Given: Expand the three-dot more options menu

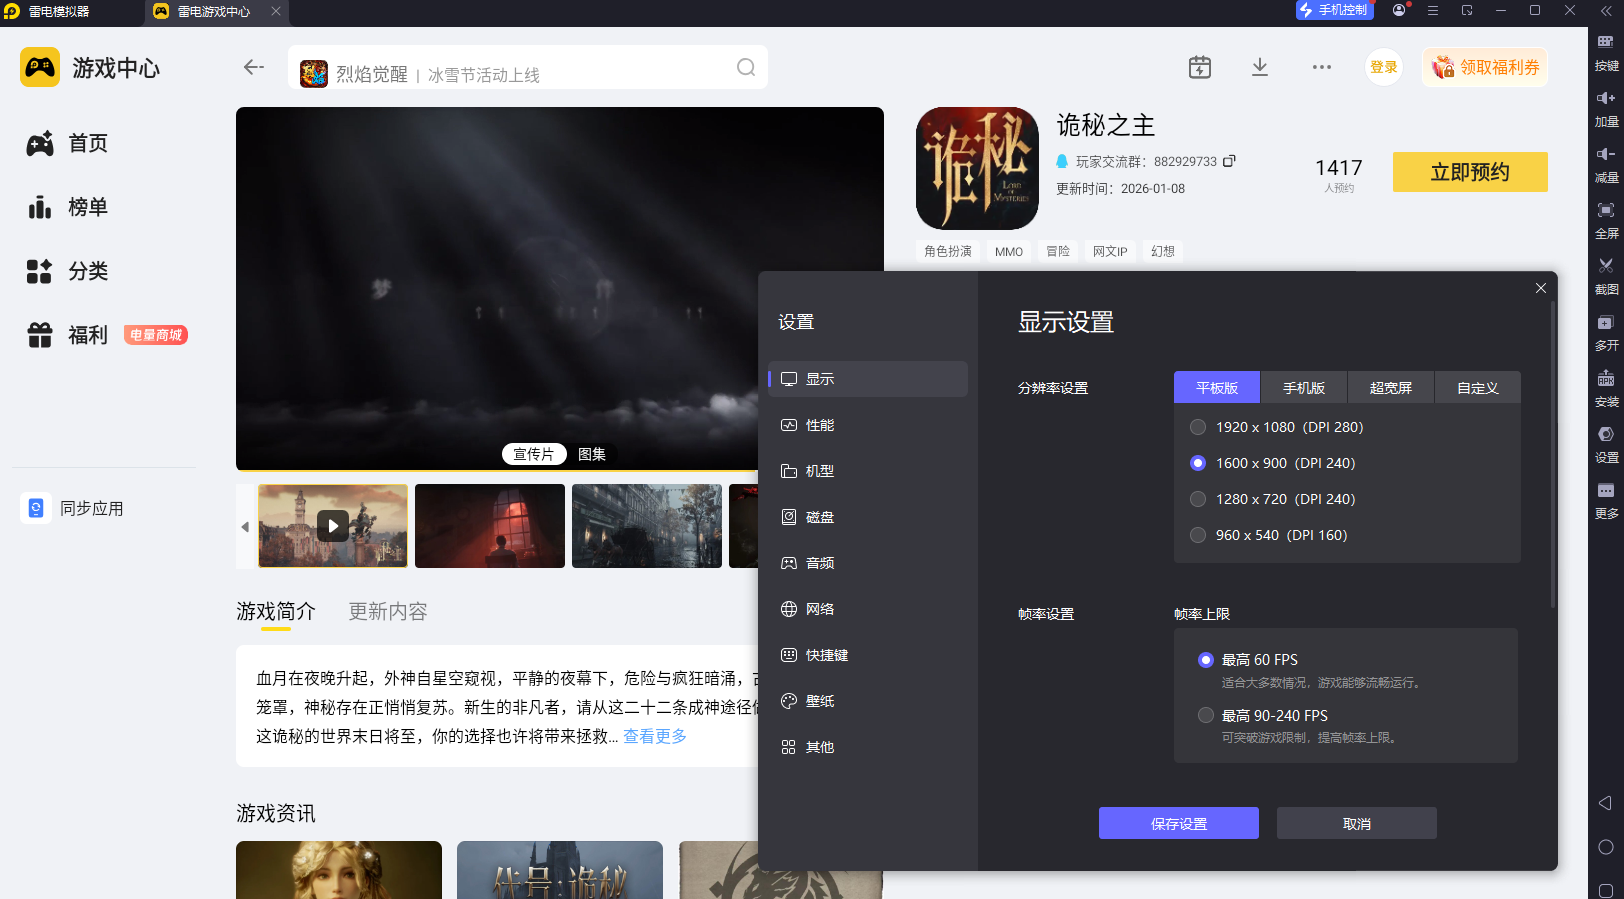Looking at the screenshot, I should point(1321,67).
